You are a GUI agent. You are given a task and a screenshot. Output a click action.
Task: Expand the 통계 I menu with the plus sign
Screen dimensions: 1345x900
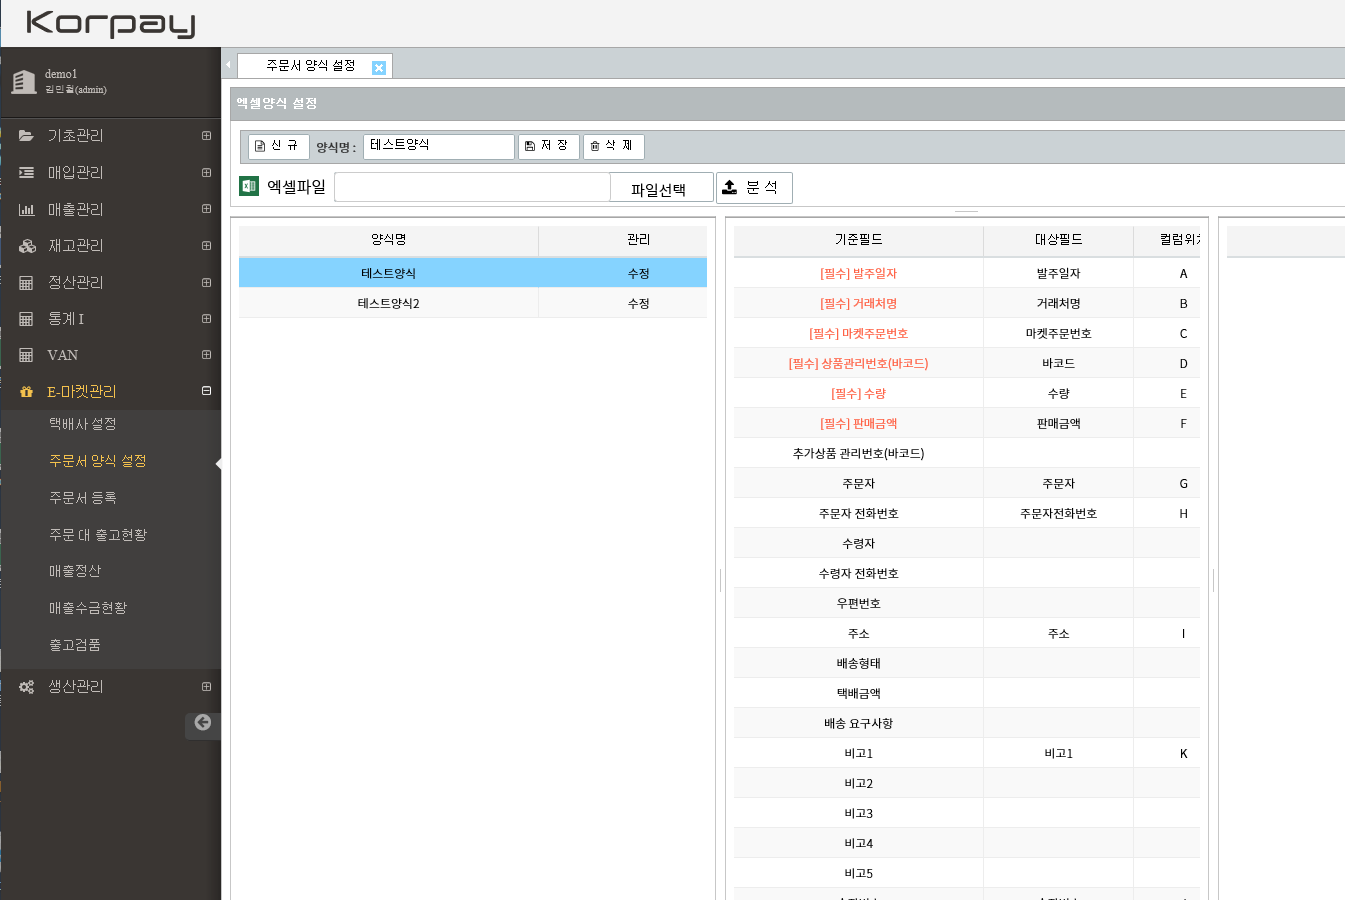click(206, 318)
